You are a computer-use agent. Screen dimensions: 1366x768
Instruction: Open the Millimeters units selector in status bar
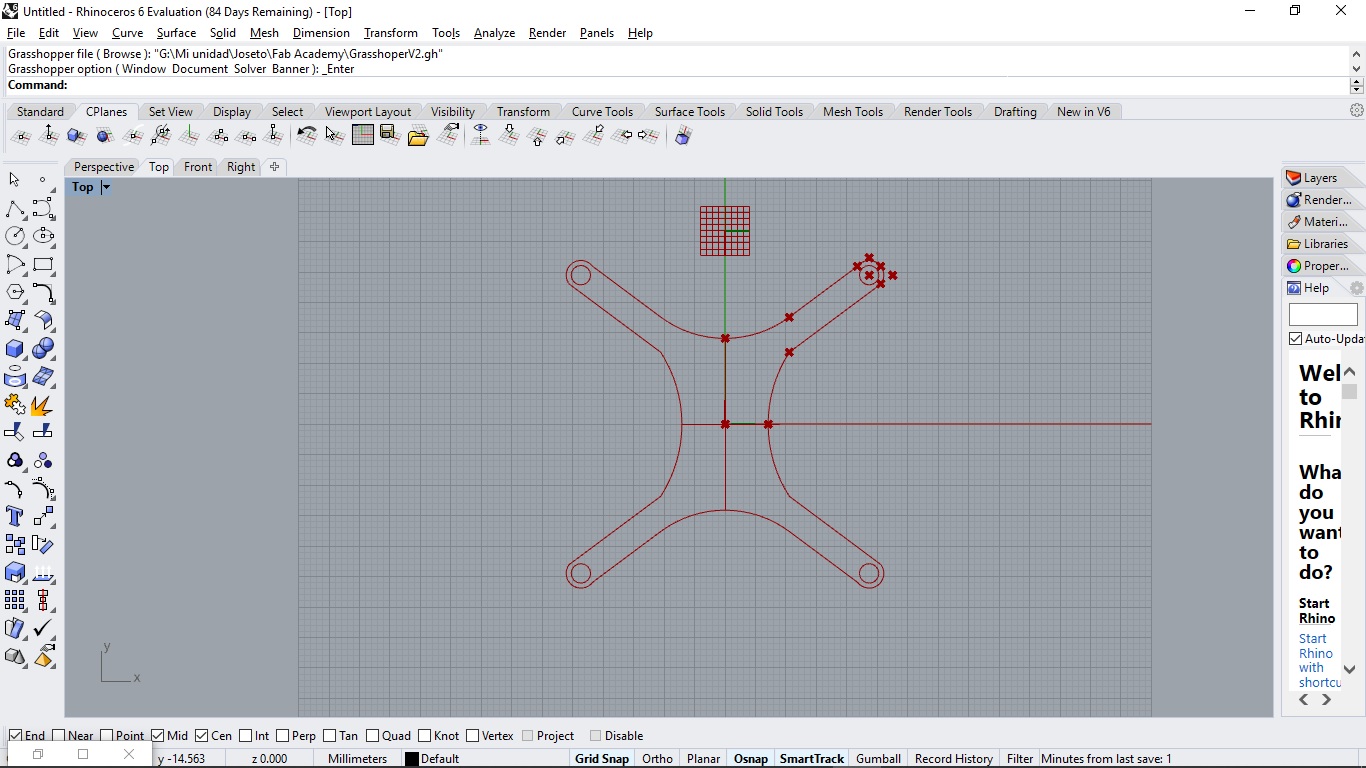pyautogui.click(x=357, y=759)
